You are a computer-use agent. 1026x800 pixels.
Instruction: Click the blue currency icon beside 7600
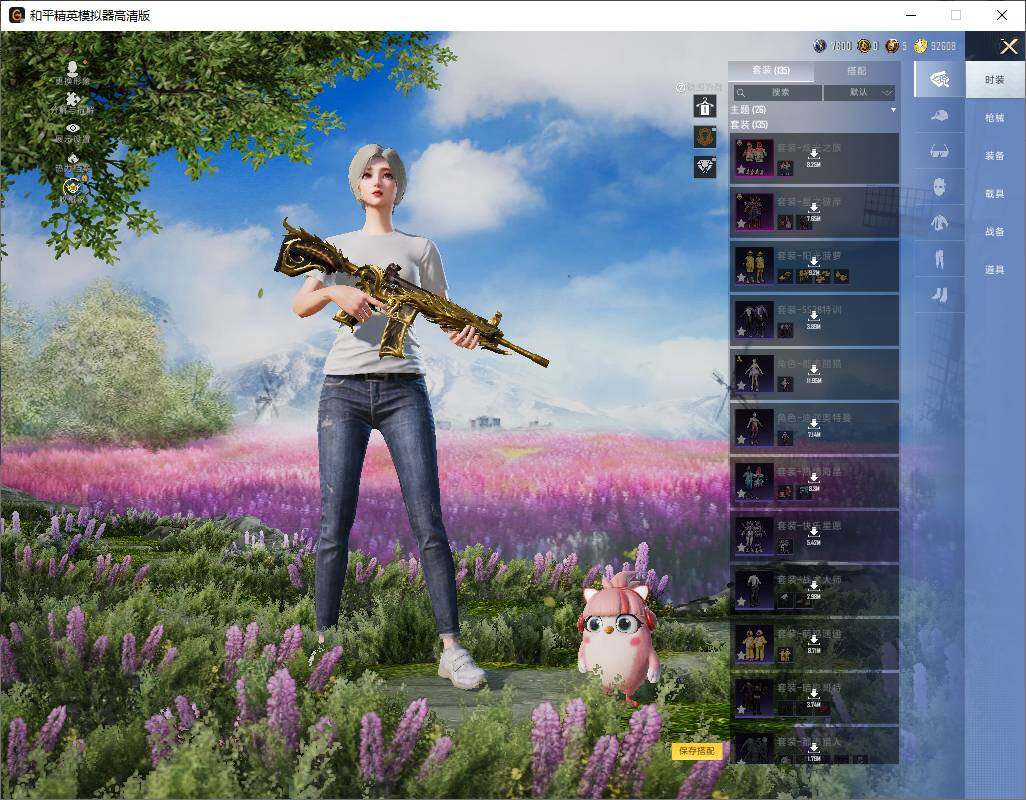click(x=819, y=46)
